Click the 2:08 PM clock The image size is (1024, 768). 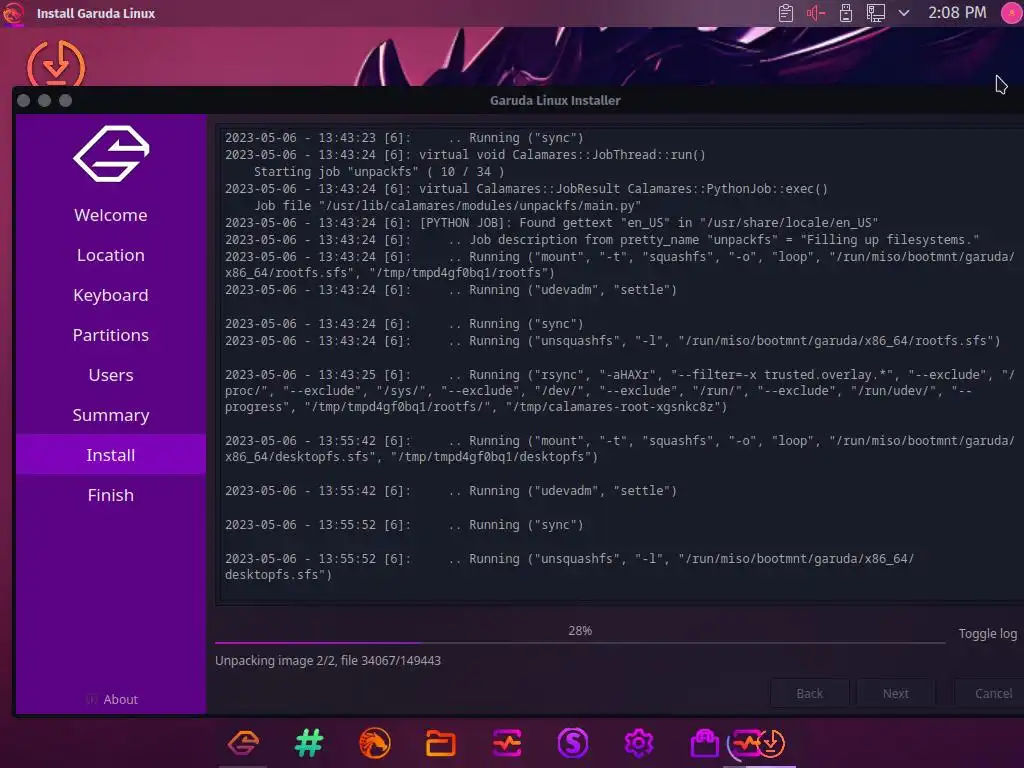pyautogui.click(x=957, y=12)
